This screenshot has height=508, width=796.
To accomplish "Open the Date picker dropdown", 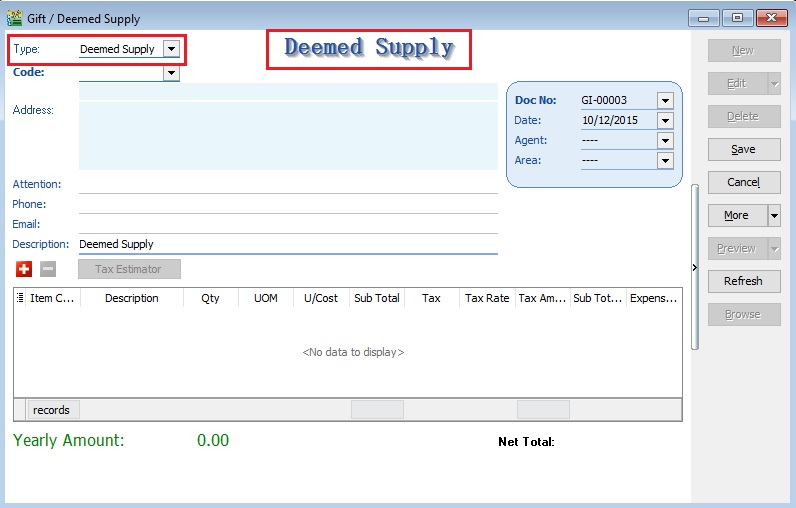I will click(665, 121).
